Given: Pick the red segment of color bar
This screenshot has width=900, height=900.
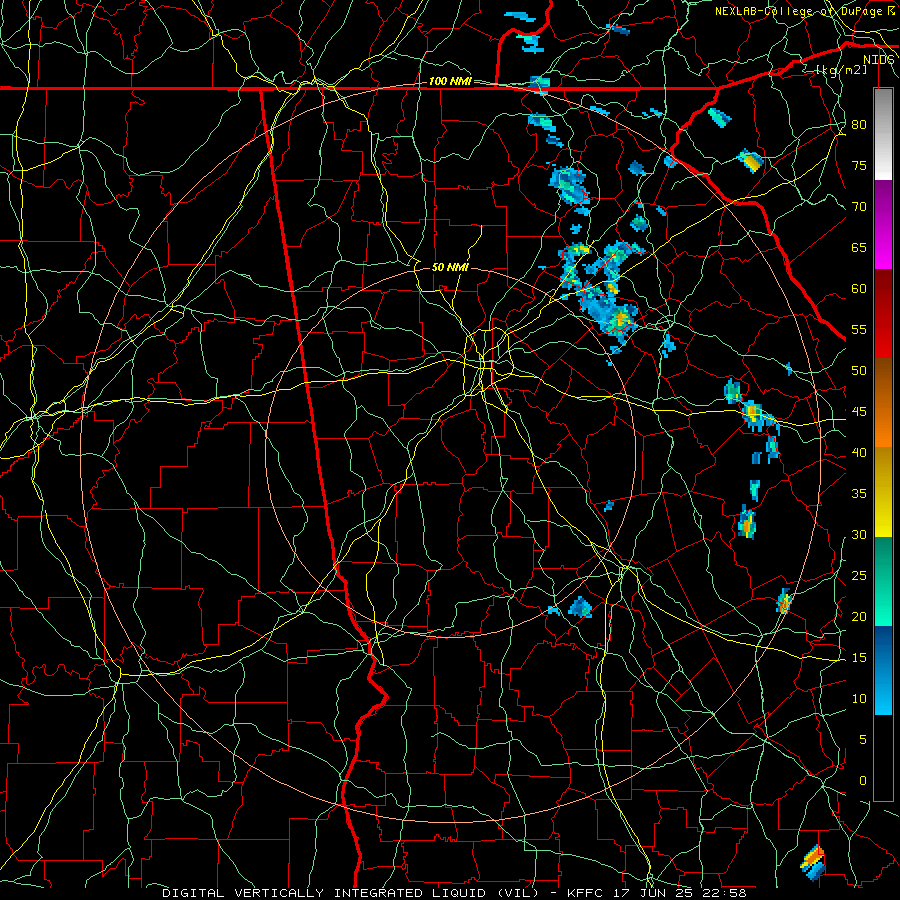Looking at the screenshot, I should pos(883,314).
